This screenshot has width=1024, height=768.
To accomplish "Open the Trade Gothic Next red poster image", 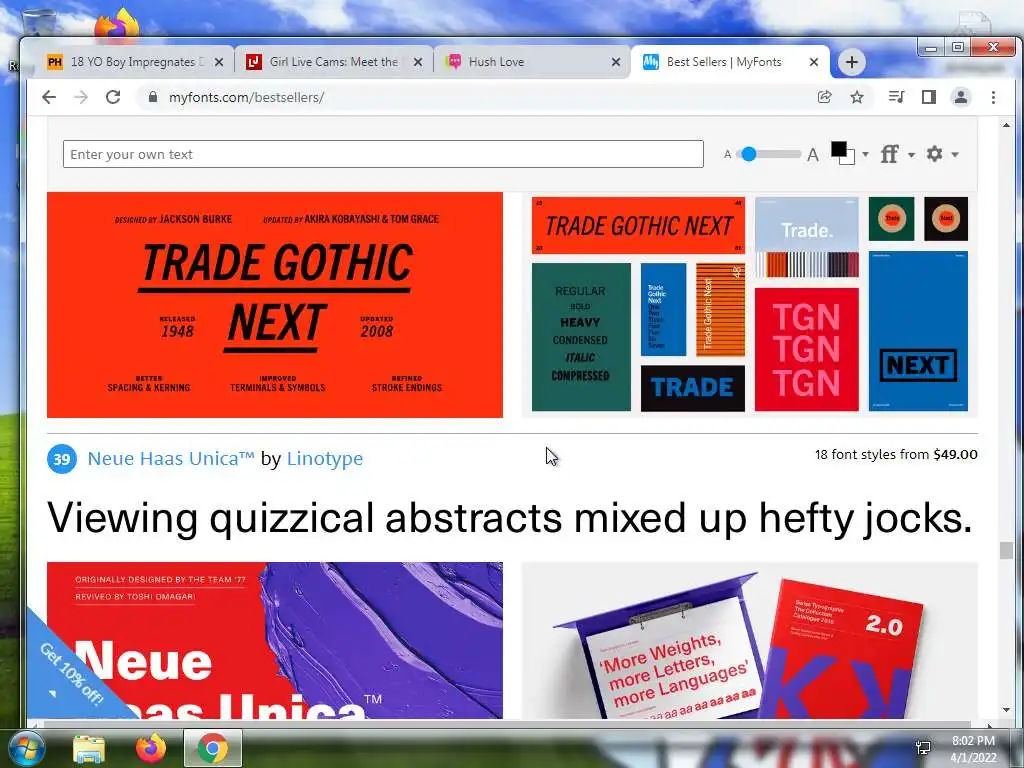I will pos(275,305).
